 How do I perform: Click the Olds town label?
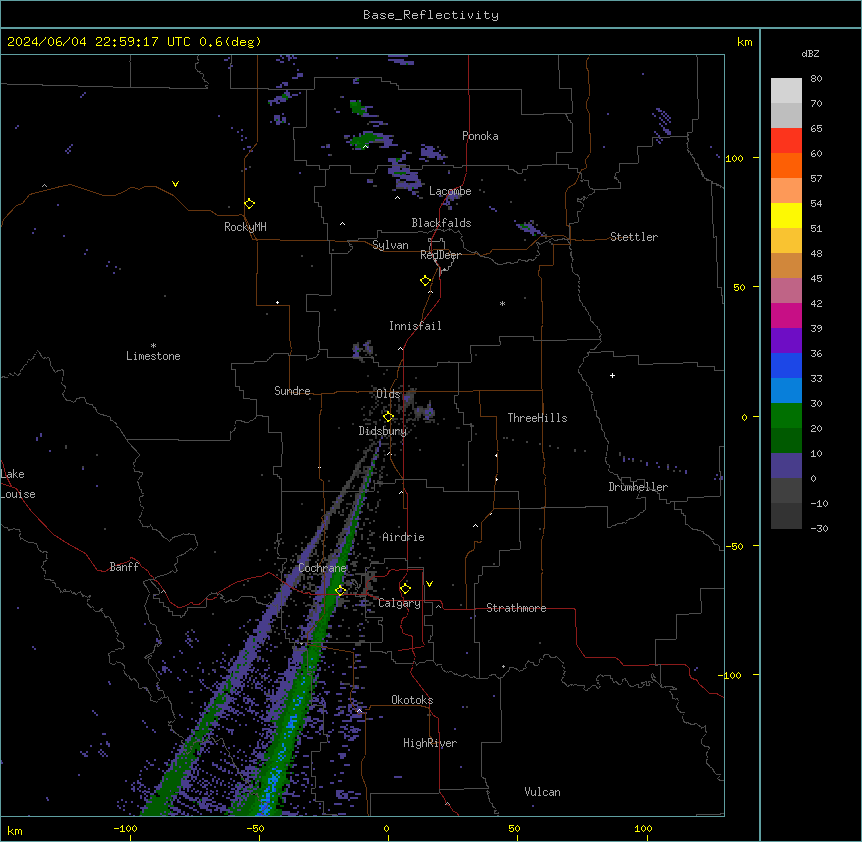tap(388, 394)
